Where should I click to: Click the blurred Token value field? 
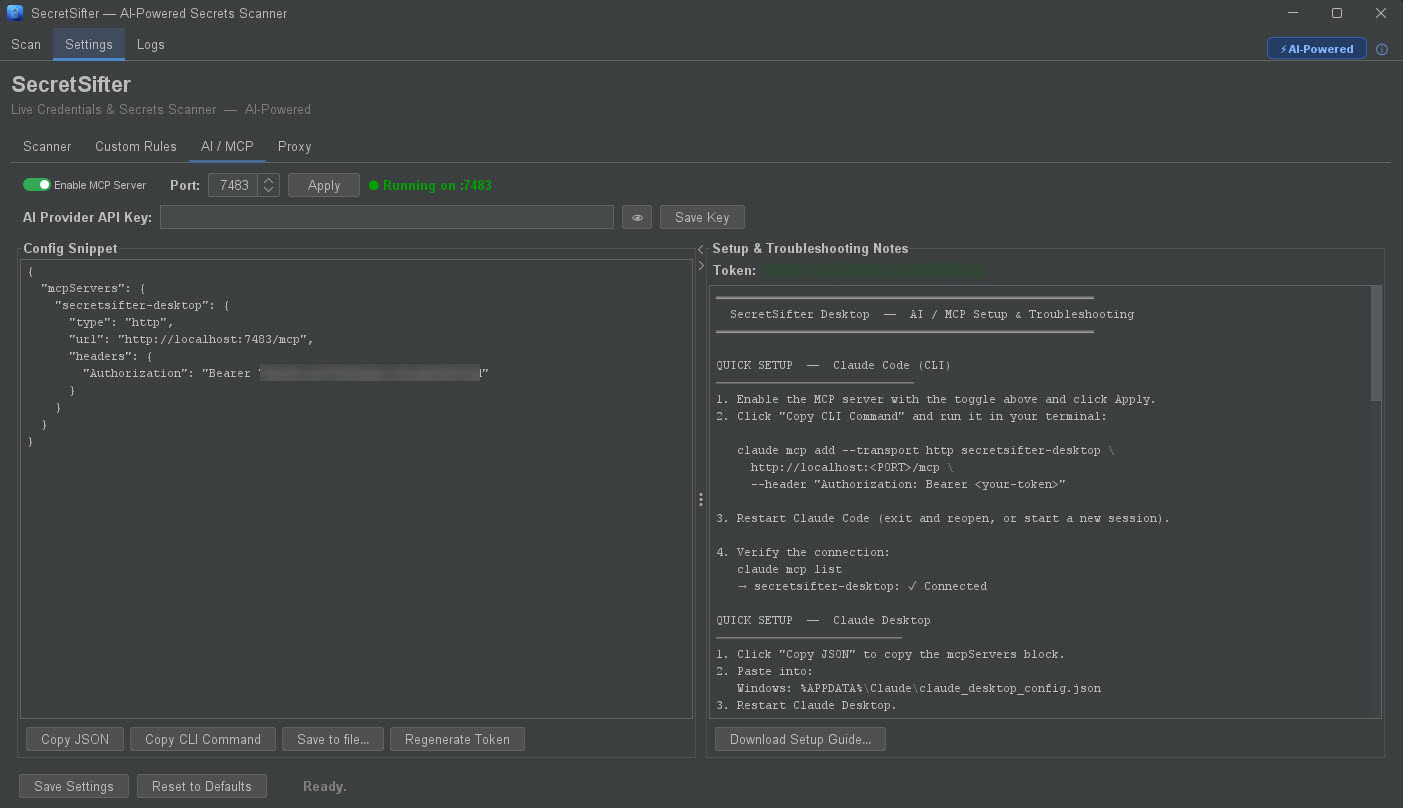[x=872, y=270]
